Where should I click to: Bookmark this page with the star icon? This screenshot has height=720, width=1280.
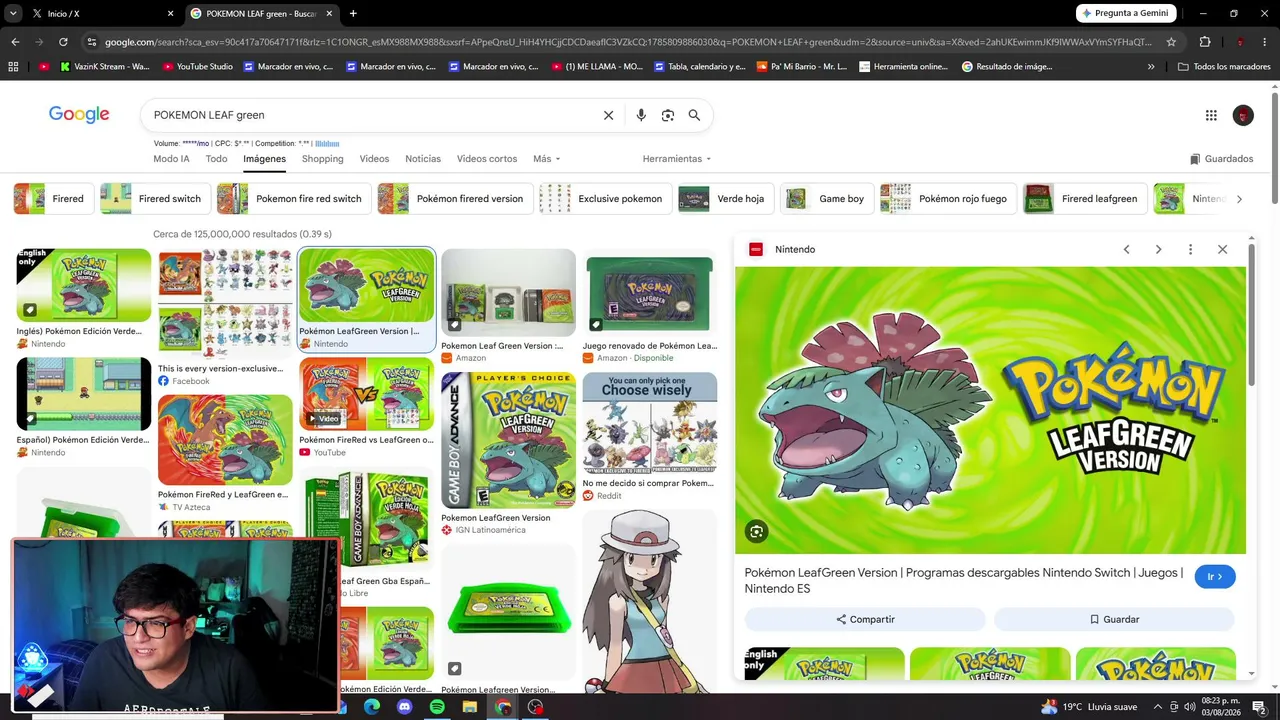pos(1171,42)
